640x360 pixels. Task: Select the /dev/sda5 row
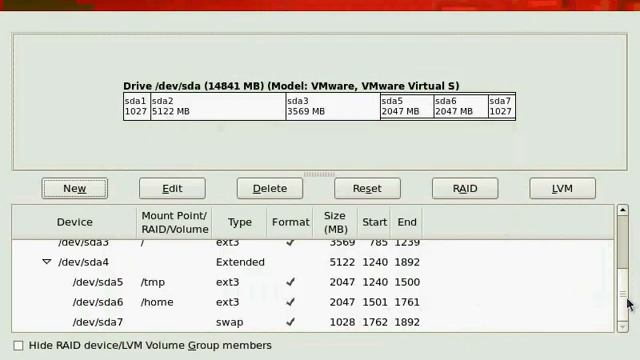point(313,282)
